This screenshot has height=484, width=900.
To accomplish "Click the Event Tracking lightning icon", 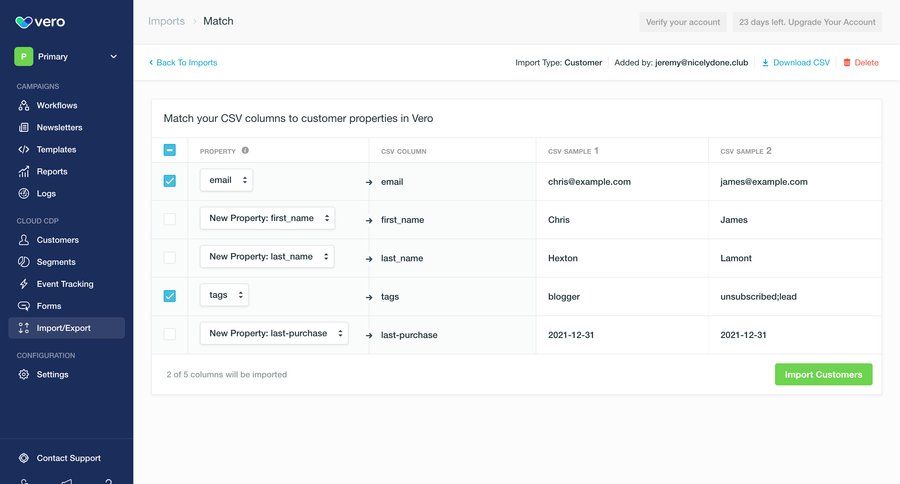I will tap(24, 284).
